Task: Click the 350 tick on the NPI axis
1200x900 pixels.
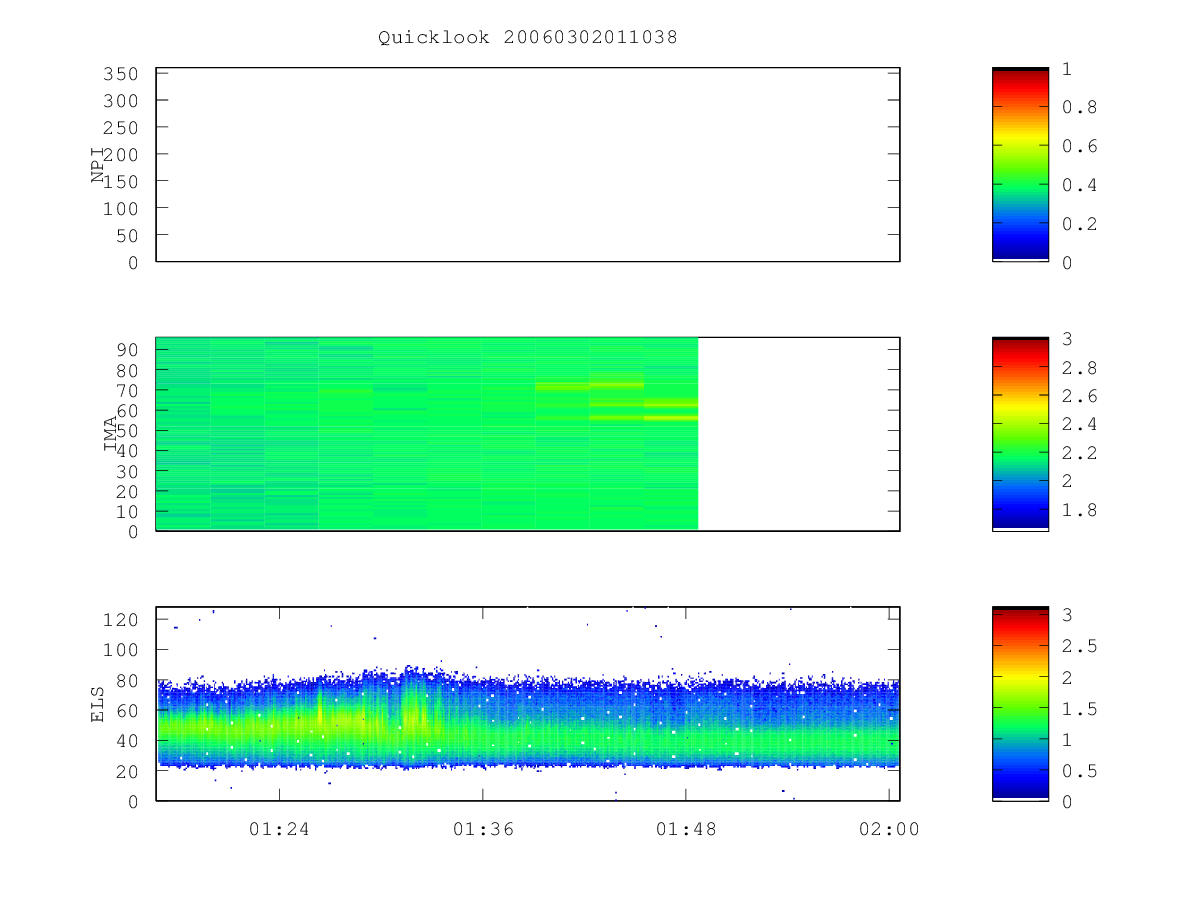Action: pyautogui.click(x=119, y=74)
